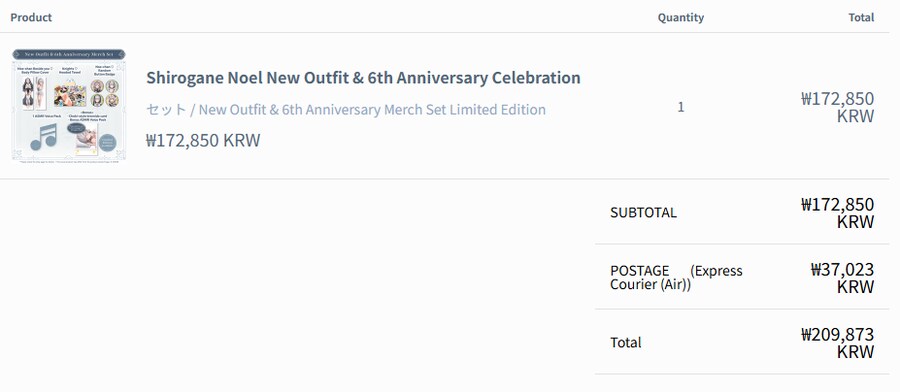The image size is (900, 392).
Task: Click the line item total ₩172,850 KRW
Action: [x=837, y=107]
